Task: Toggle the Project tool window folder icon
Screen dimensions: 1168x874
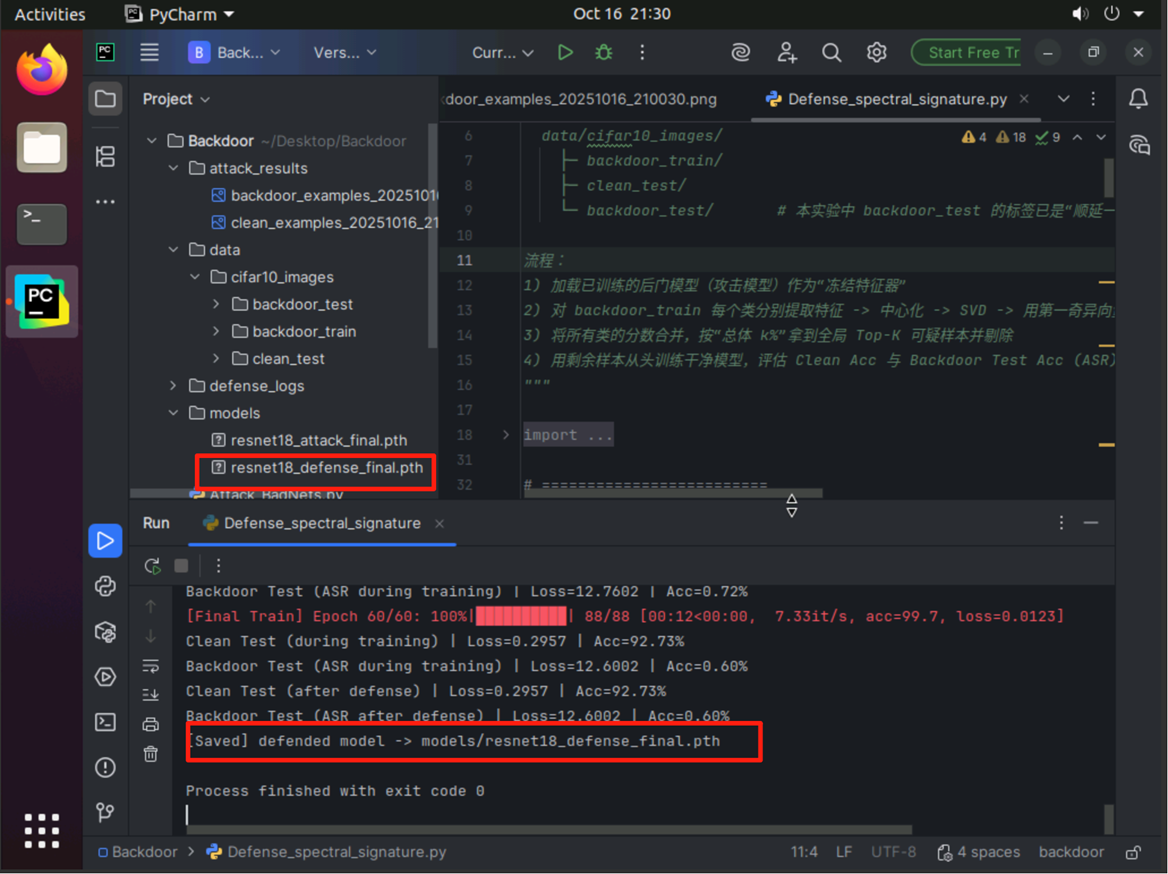Action: click(105, 99)
